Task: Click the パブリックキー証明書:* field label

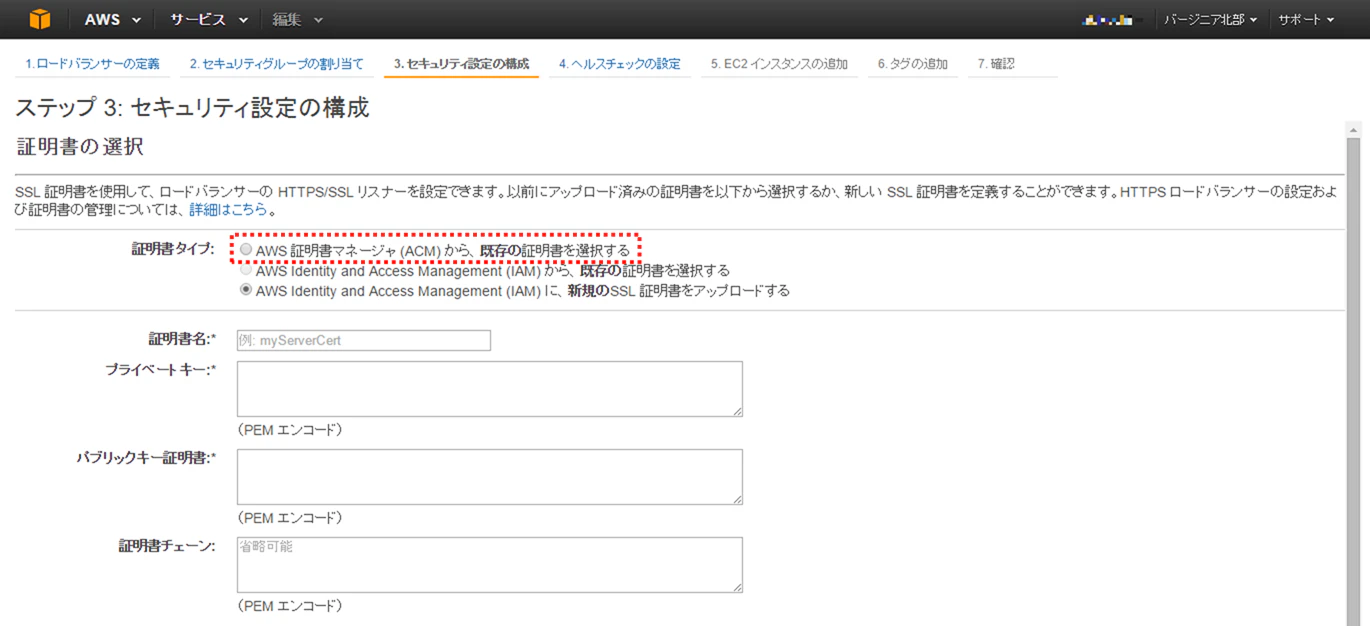Action: (147, 458)
